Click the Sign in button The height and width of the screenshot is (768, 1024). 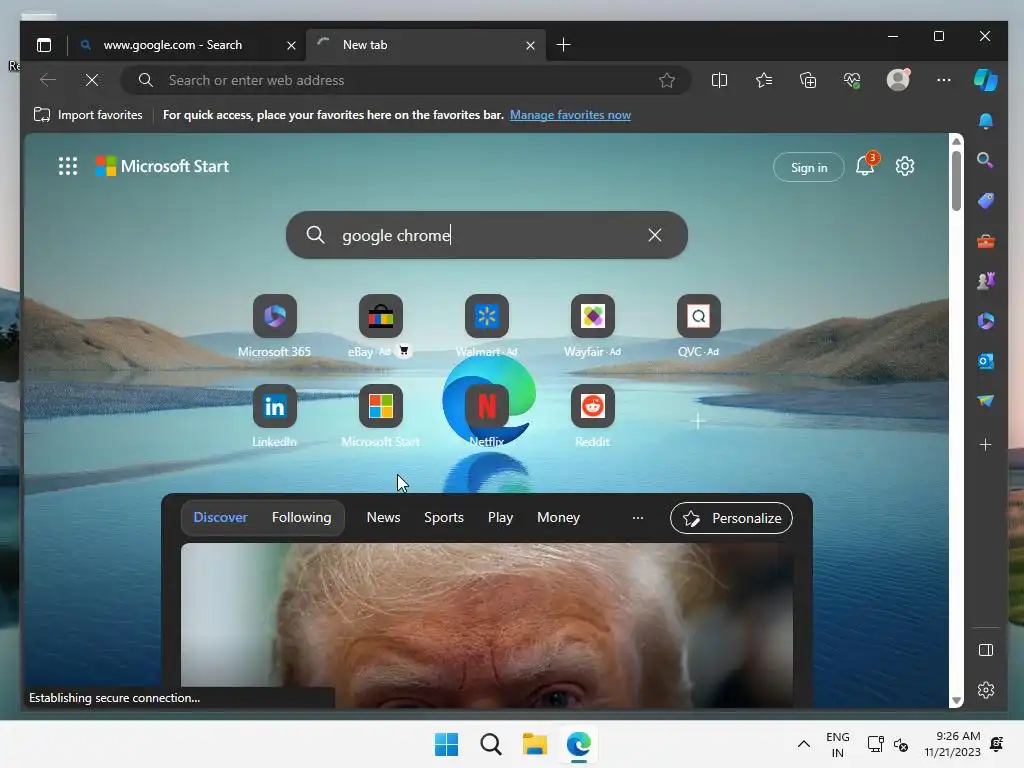coord(808,167)
